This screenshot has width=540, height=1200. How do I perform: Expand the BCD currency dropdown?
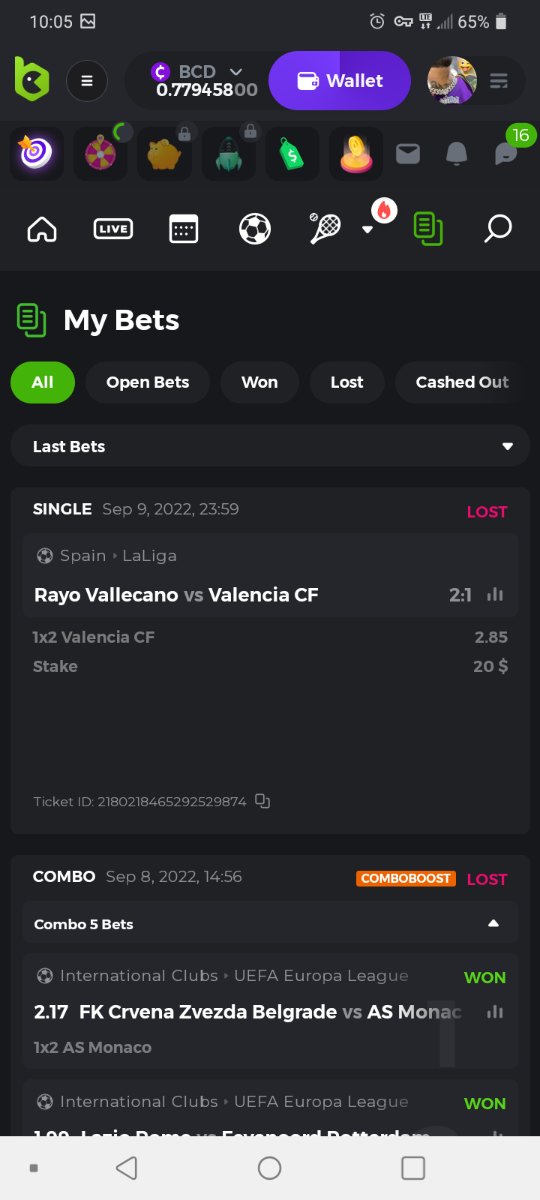pyautogui.click(x=236, y=71)
